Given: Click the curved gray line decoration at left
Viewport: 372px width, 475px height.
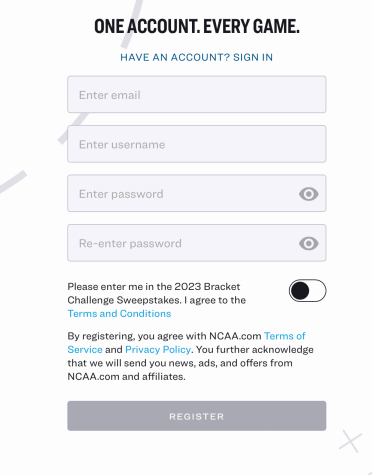Looking at the screenshot, I should pyautogui.click(x=13, y=182).
